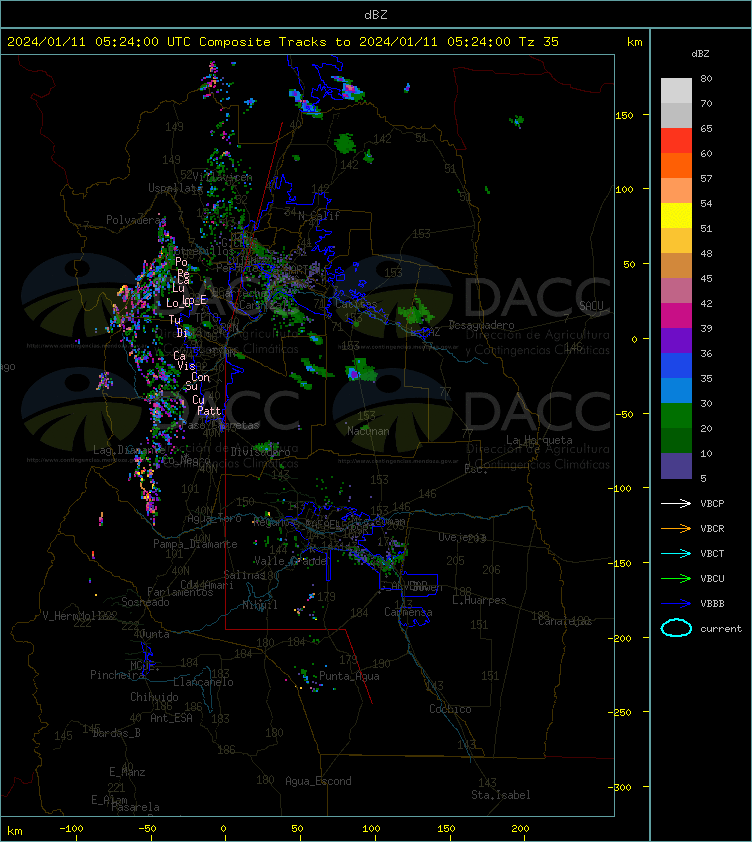Click the green VBCU arrow legend icon
Viewport: 752px width, 842px height.
(676, 578)
